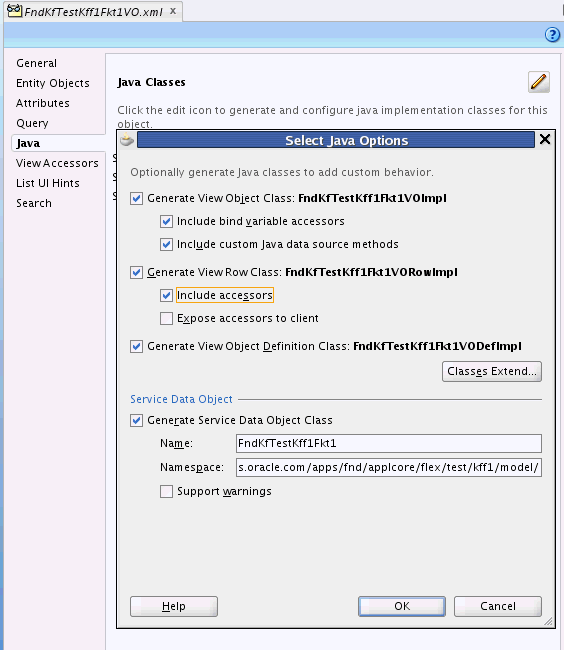Confirm with the OK button
This screenshot has height=650, width=564.
tap(402, 606)
